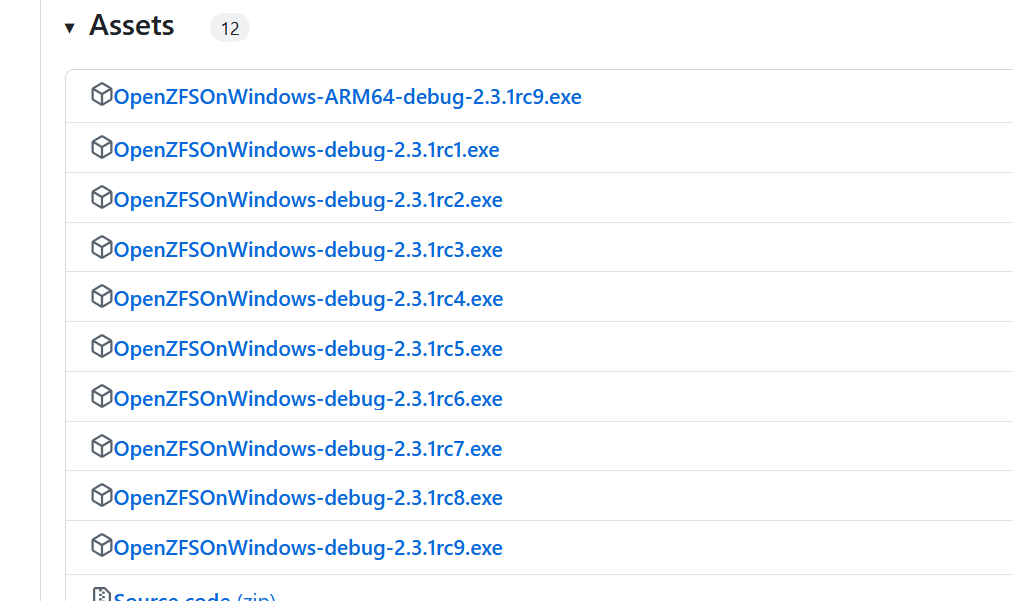Click the package icon beside OpenZFSOnWindows-debug-2.3.1rc2.exe
1013x601 pixels.
coord(102,198)
